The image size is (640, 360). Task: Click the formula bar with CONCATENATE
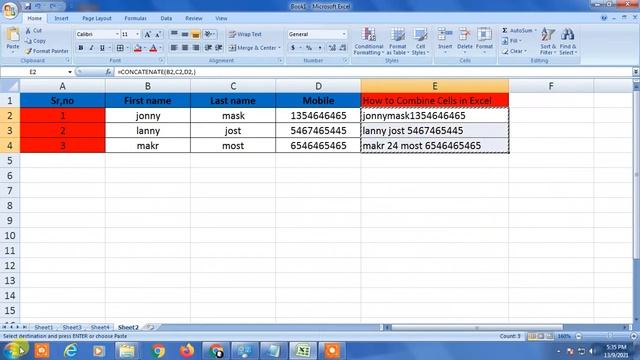click(373, 72)
